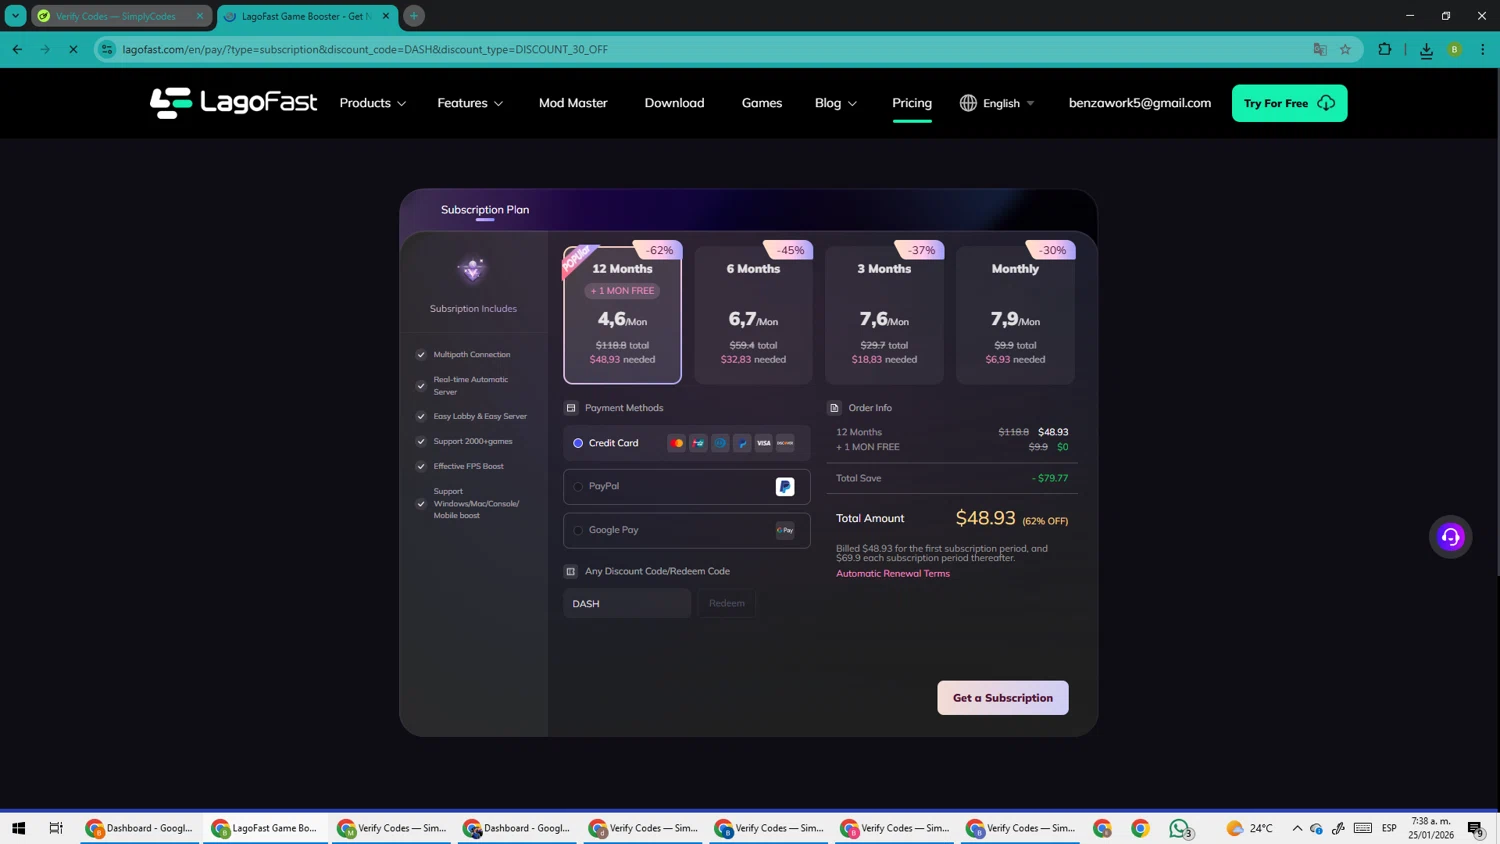Click the temperature weather widget
Screen dimensions: 1500x844
click(x=1249, y=828)
